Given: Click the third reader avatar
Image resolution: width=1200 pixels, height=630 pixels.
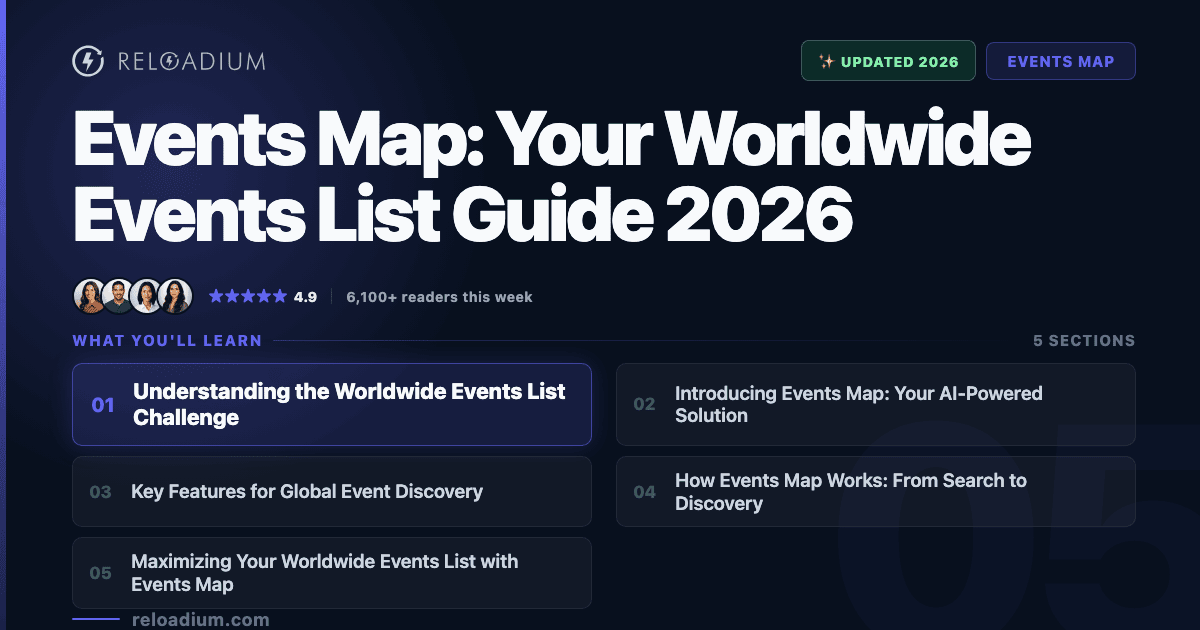Looking at the screenshot, I should coord(146,296).
